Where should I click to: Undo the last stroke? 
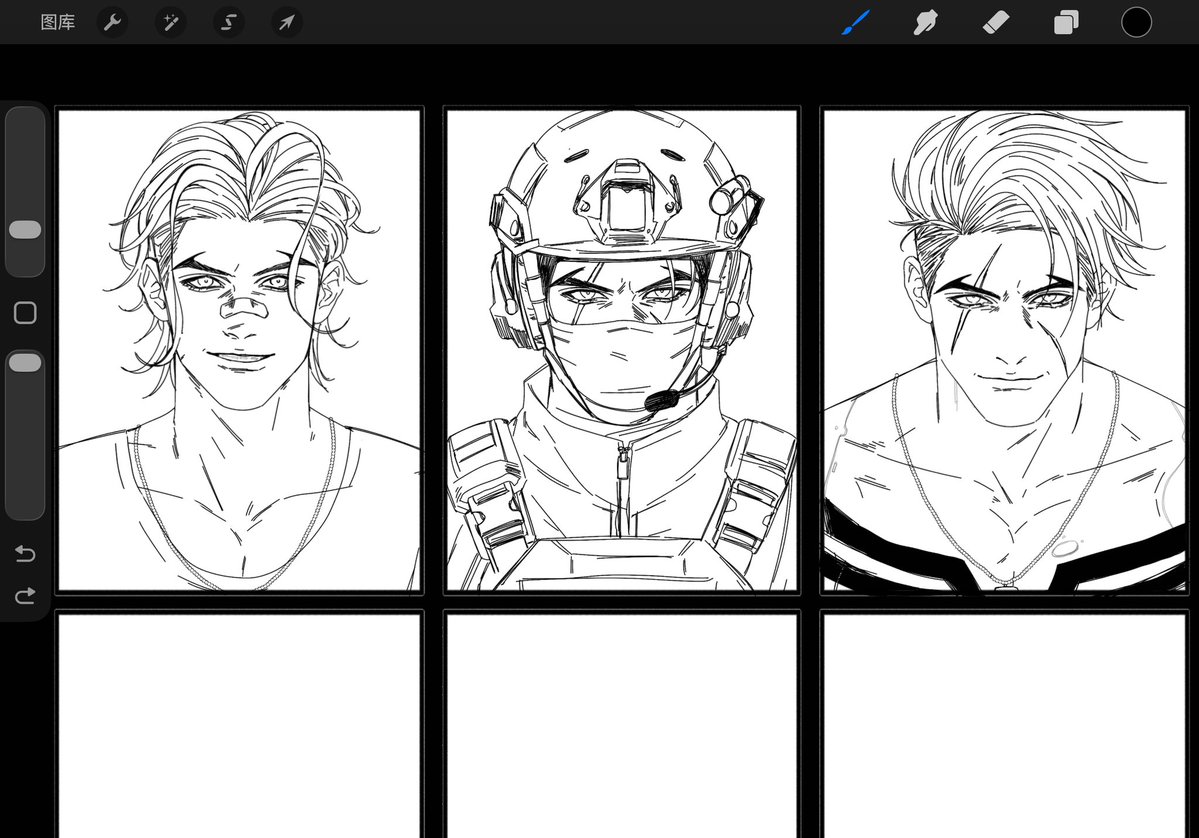pyautogui.click(x=25, y=553)
